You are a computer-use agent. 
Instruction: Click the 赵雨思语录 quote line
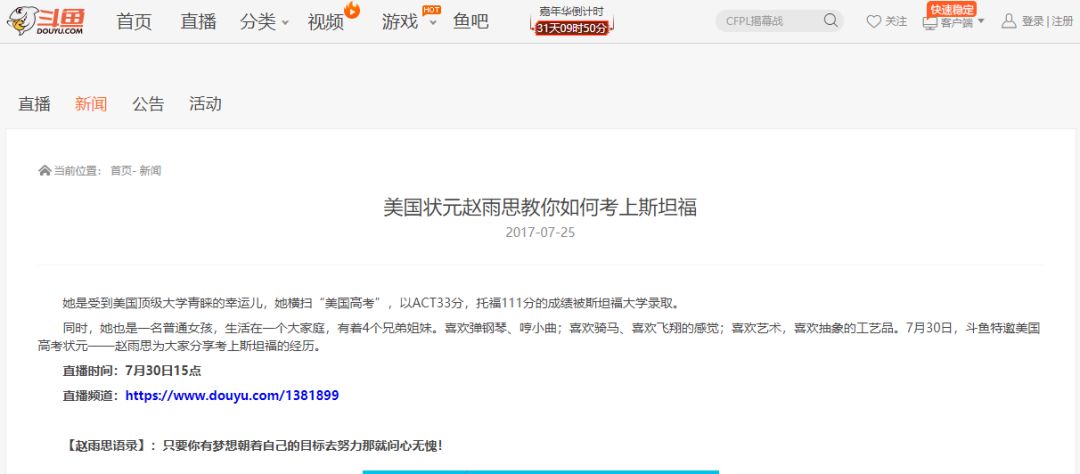click(252, 445)
